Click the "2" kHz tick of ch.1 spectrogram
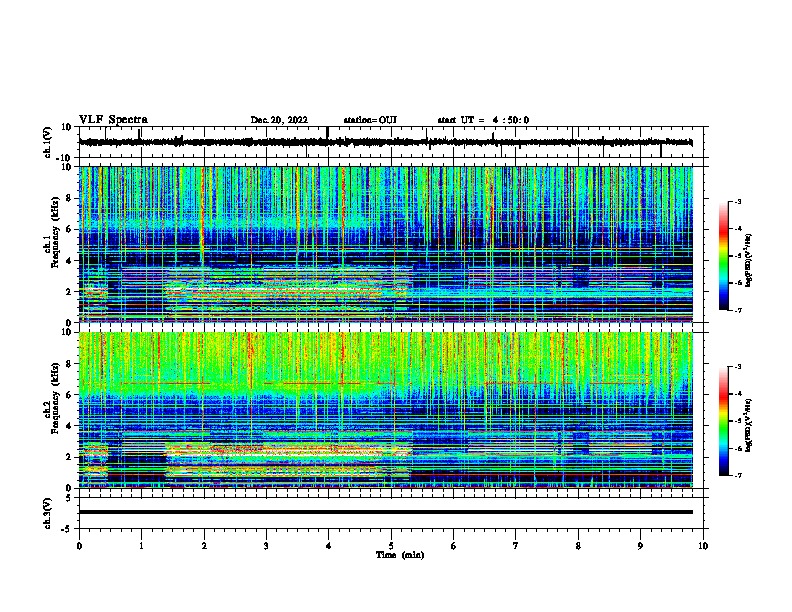The height and width of the screenshot is (612, 792). [69, 291]
